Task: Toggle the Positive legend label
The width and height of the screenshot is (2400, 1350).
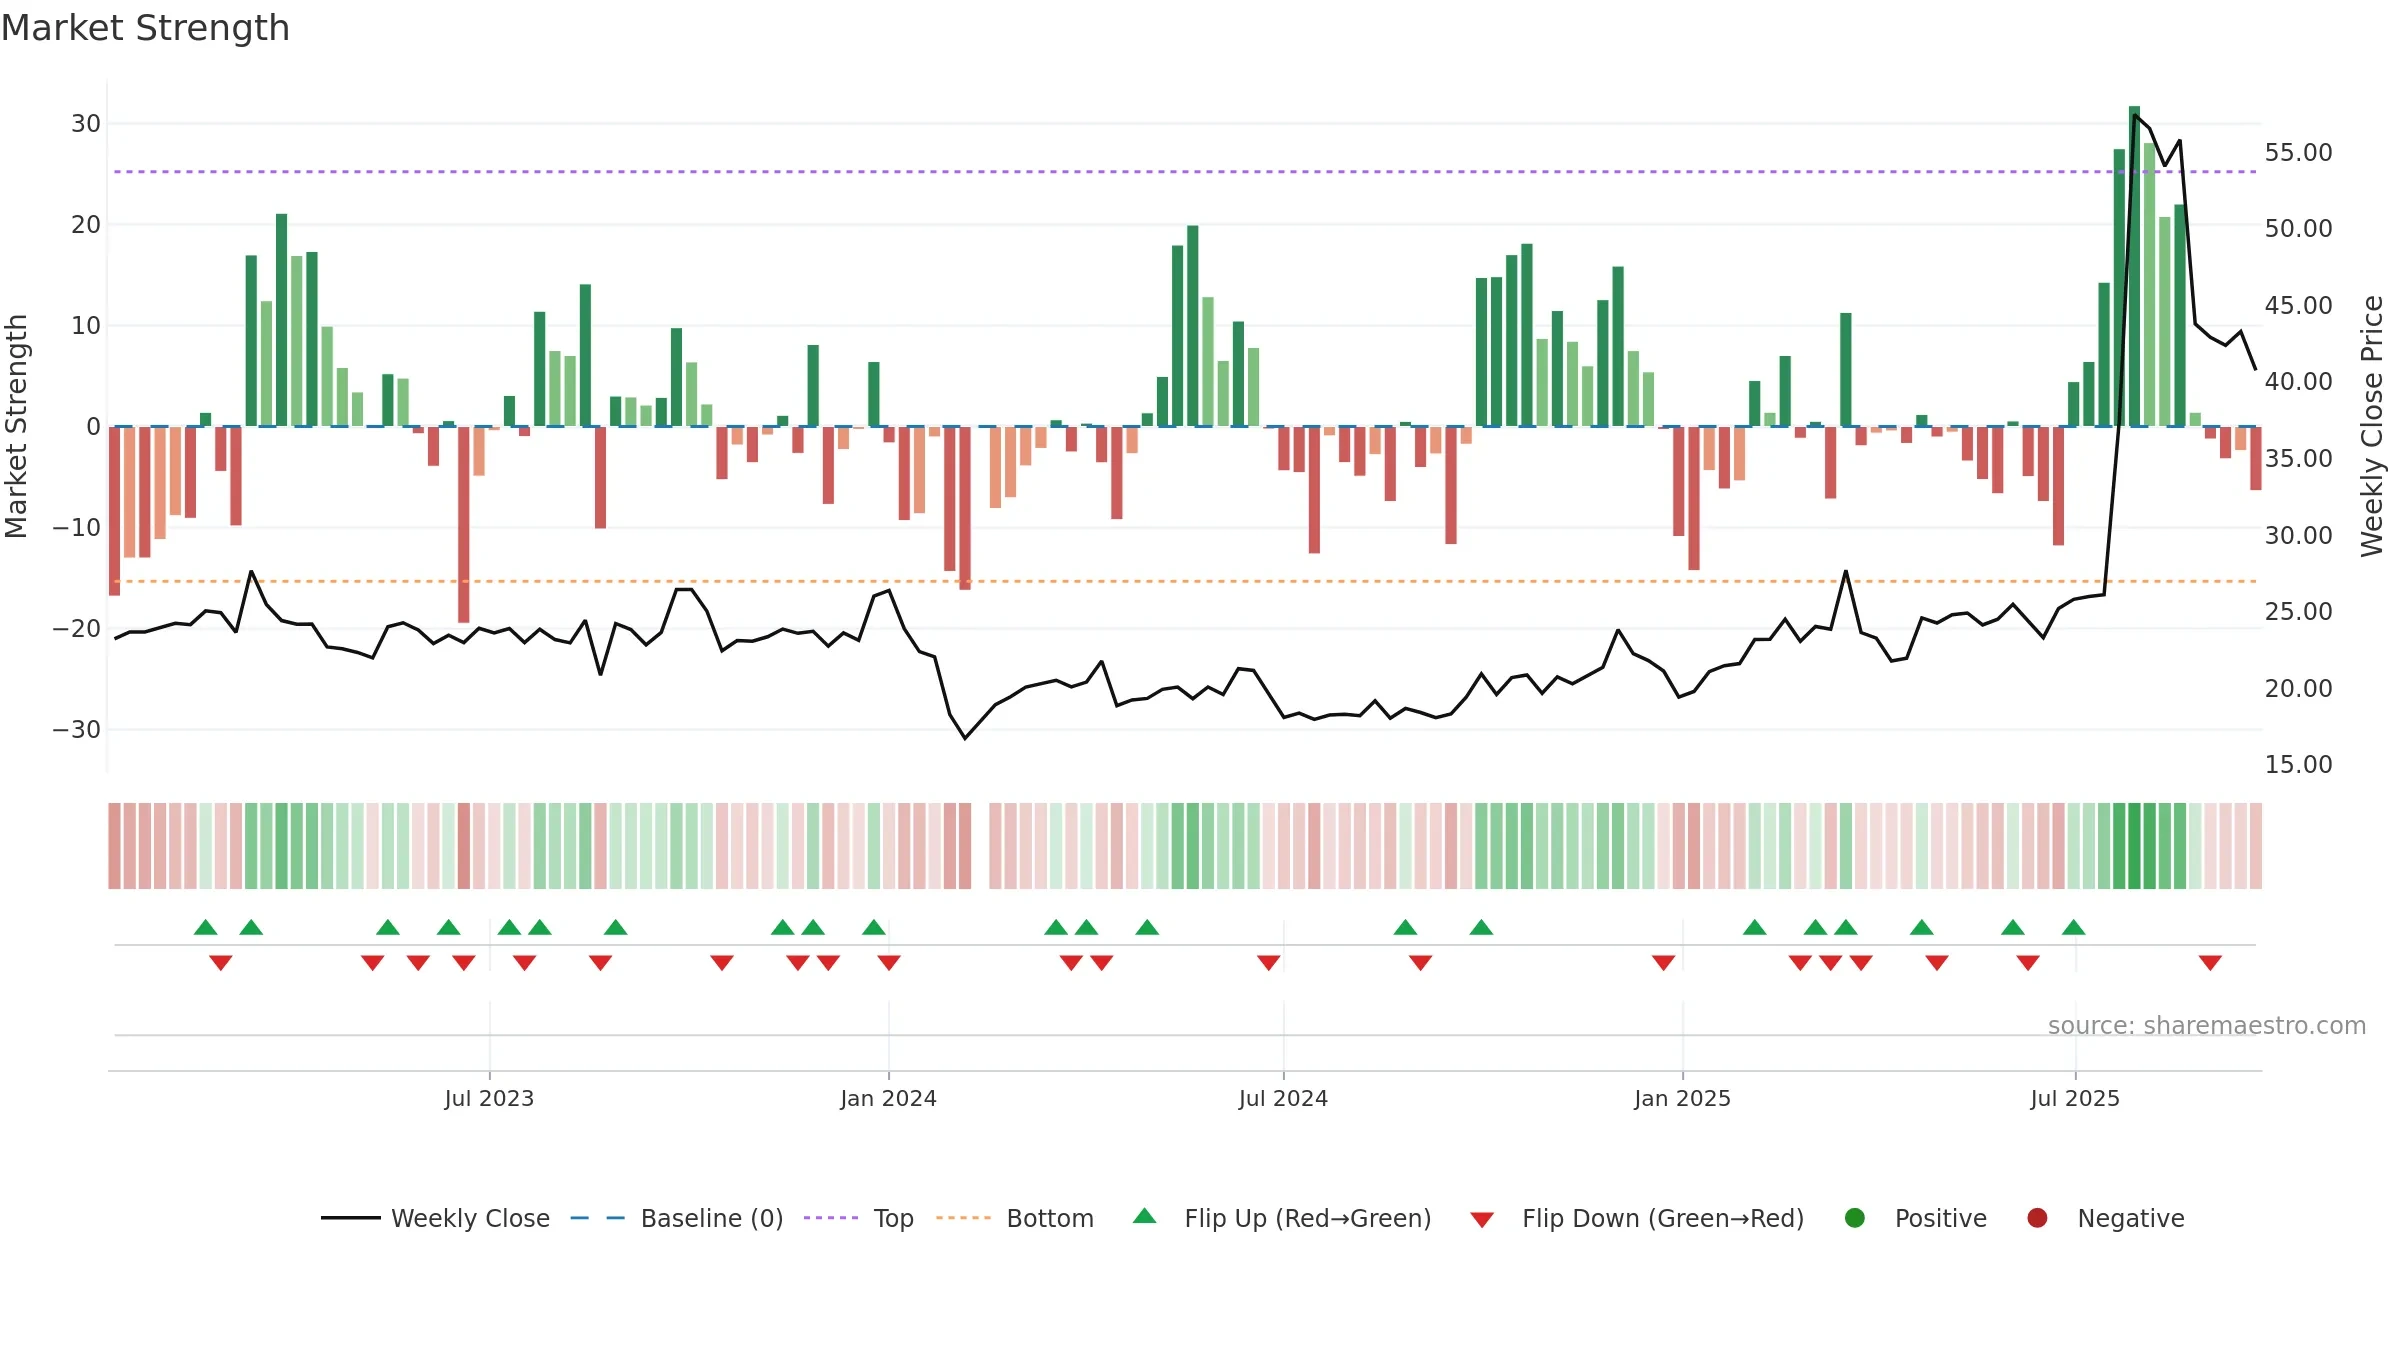Action: (1941, 1218)
